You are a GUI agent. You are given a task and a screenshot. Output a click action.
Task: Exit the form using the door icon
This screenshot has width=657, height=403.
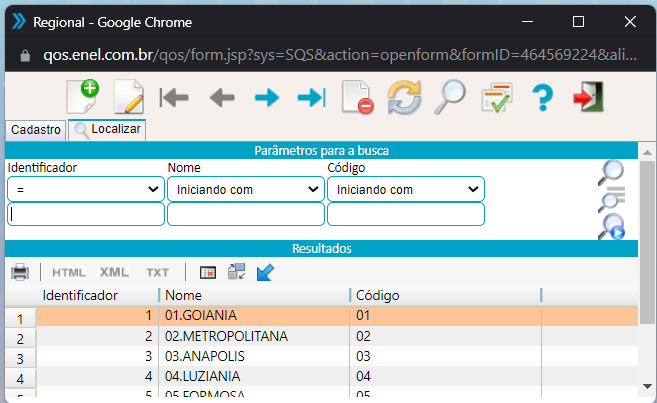[x=587, y=97]
